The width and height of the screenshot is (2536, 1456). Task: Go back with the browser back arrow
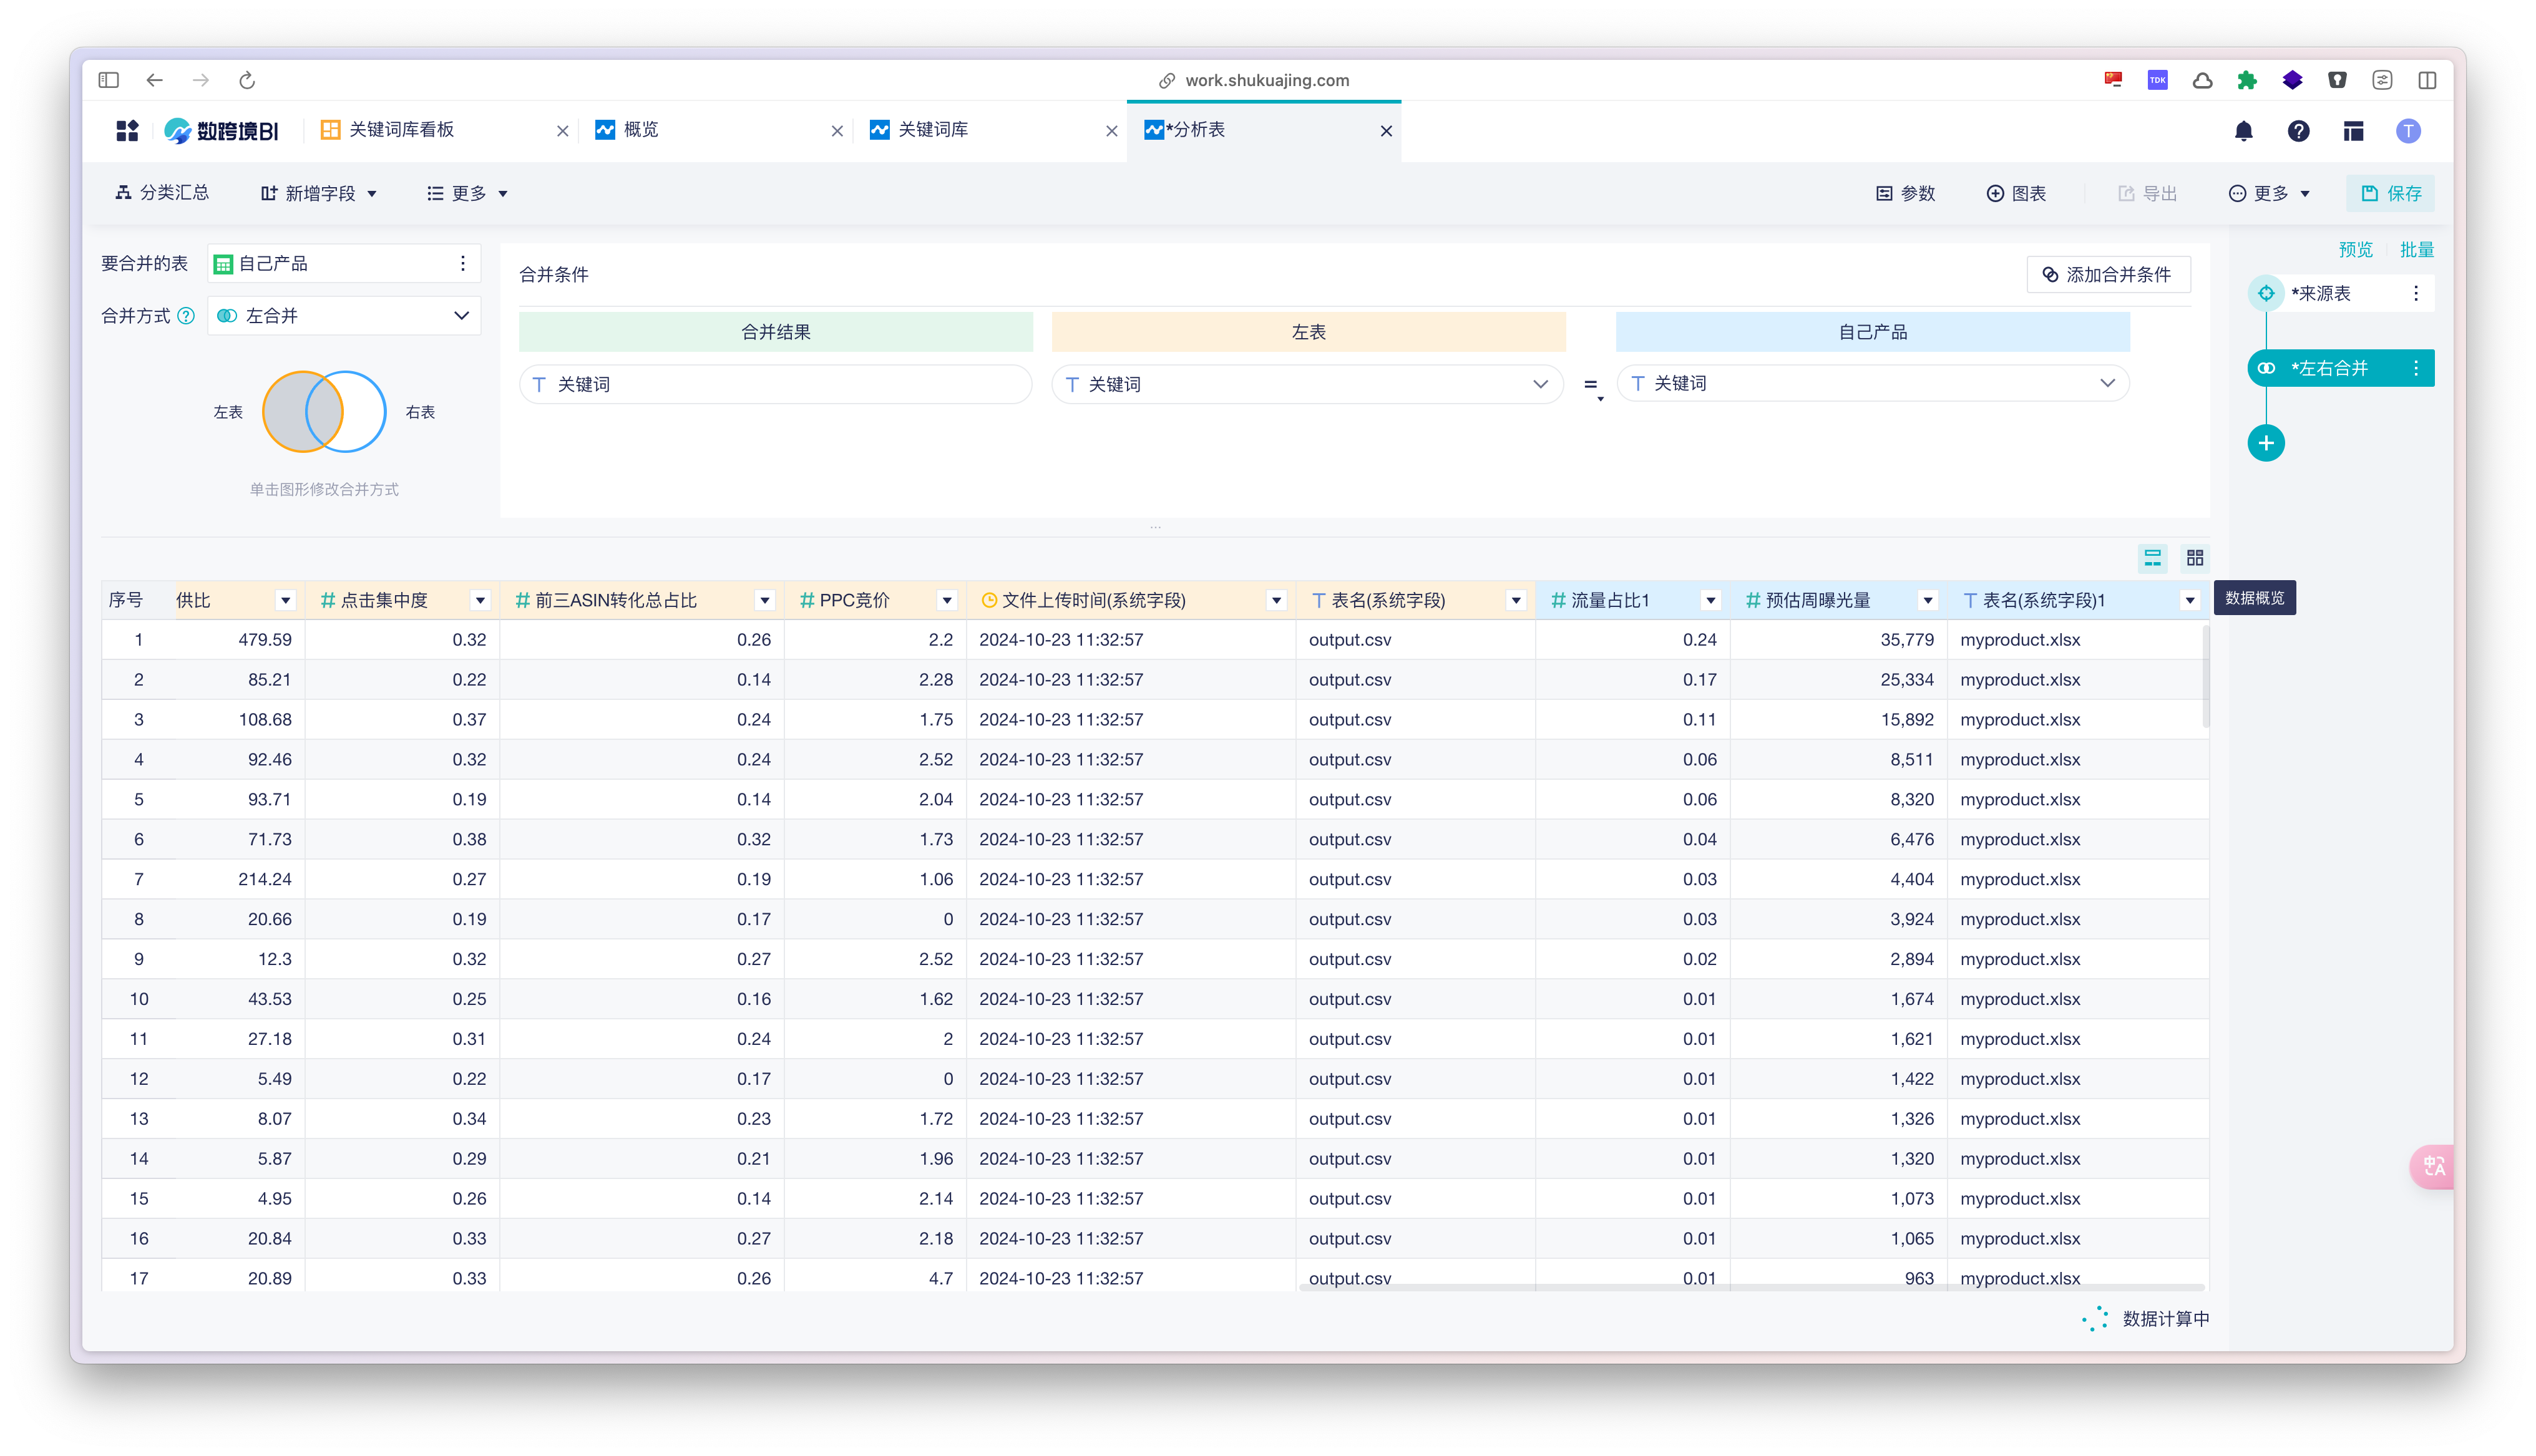[155, 80]
